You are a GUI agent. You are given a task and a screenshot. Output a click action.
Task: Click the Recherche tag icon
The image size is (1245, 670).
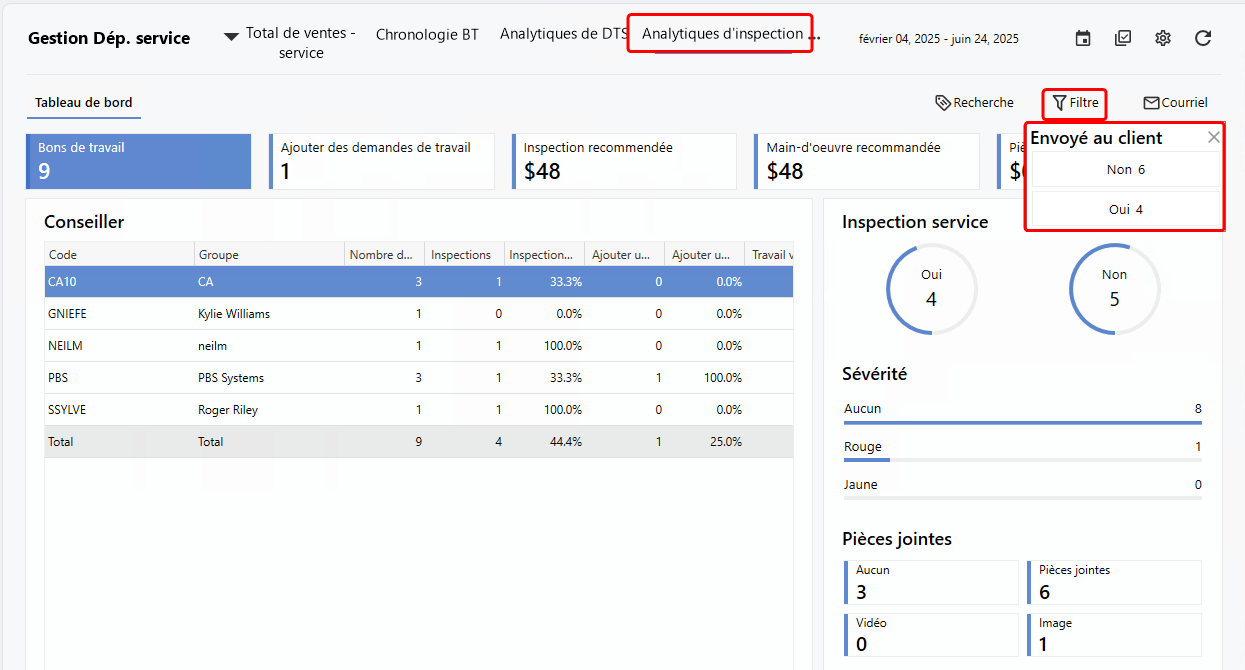(x=943, y=103)
